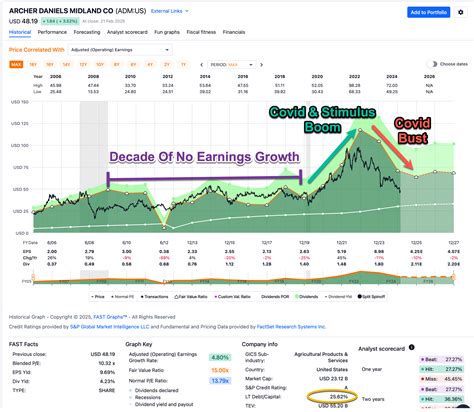Click the 13.79x Normal P/E swatch

pyautogui.click(x=220, y=381)
